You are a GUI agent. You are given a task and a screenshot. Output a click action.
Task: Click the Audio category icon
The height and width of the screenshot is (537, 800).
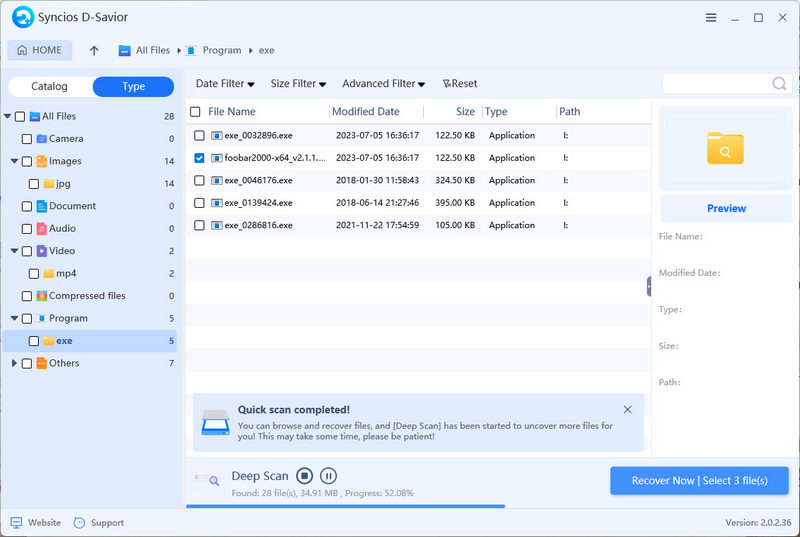pos(42,228)
